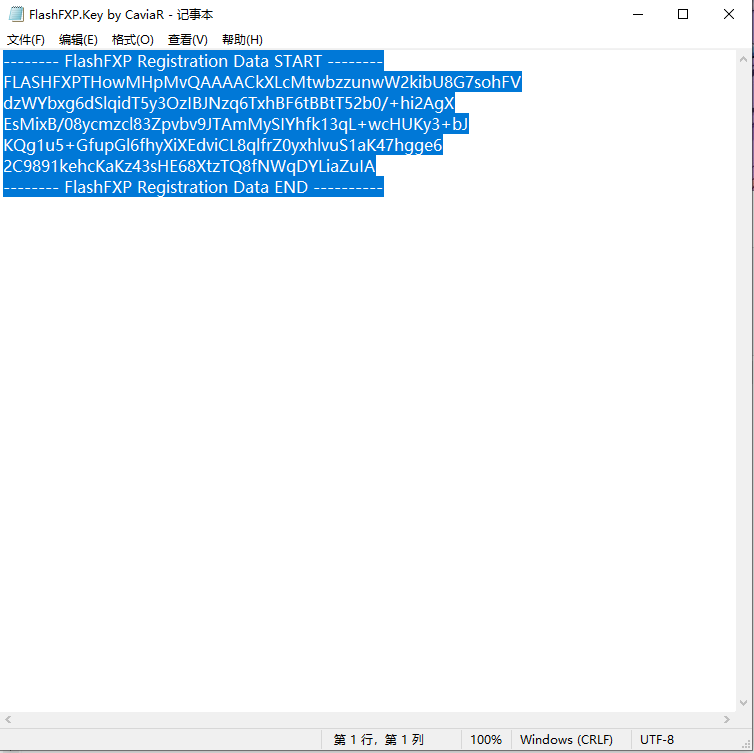Click the horizontal scrollbar right arrow
Image resolution: width=754 pixels, height=753 pixels.
pos(727,719)
